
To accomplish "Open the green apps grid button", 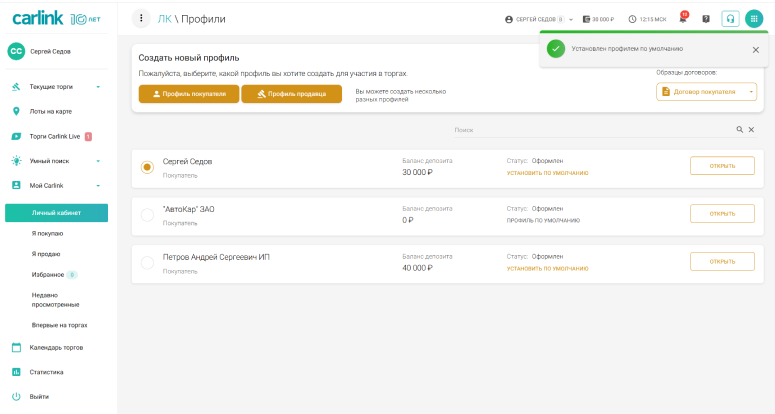I will 755,19.
